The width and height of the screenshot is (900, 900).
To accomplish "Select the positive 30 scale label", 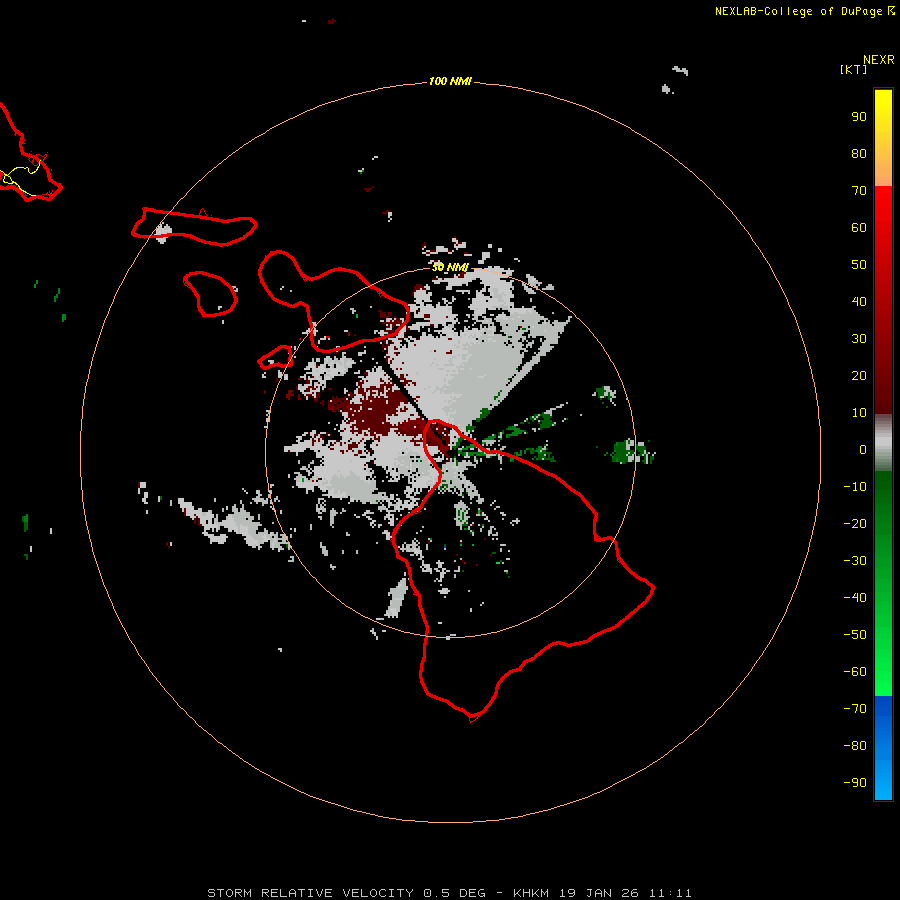I will point(859,339).
